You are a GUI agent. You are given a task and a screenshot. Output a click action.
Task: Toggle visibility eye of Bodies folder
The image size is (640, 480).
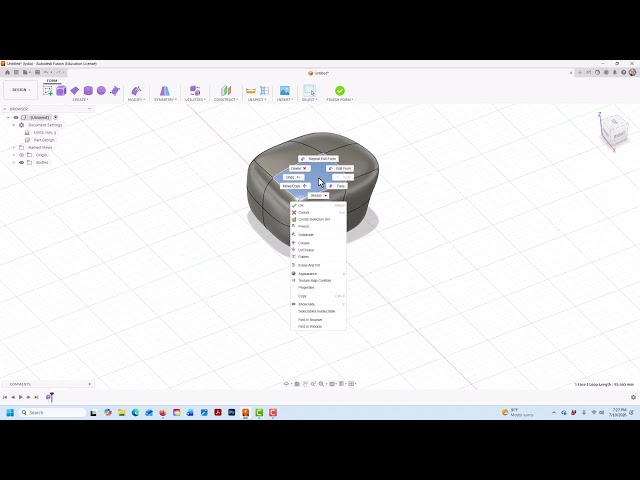pyautogui.click(x=22, y=162)
